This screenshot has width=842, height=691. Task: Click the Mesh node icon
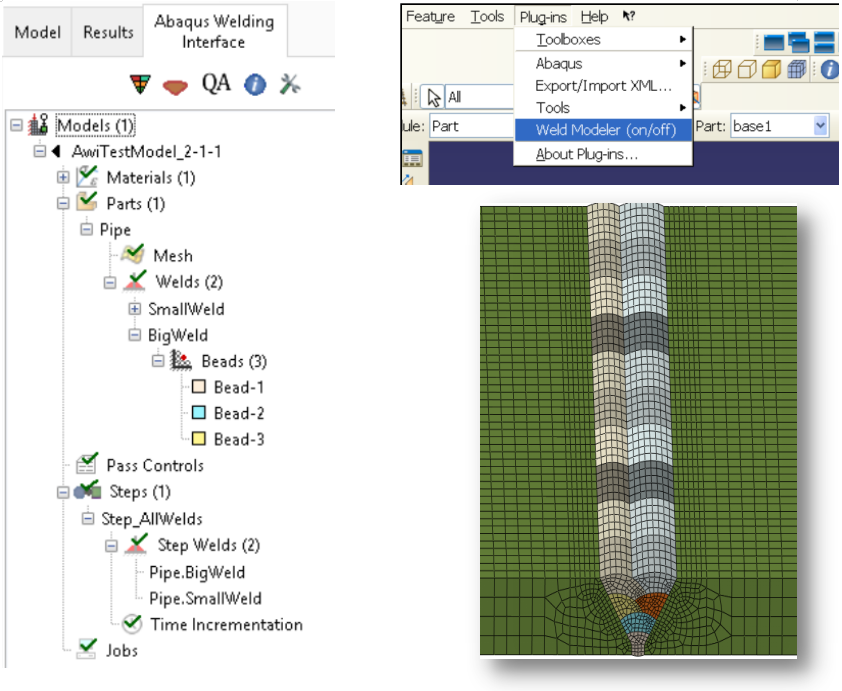tap(133, 254)
